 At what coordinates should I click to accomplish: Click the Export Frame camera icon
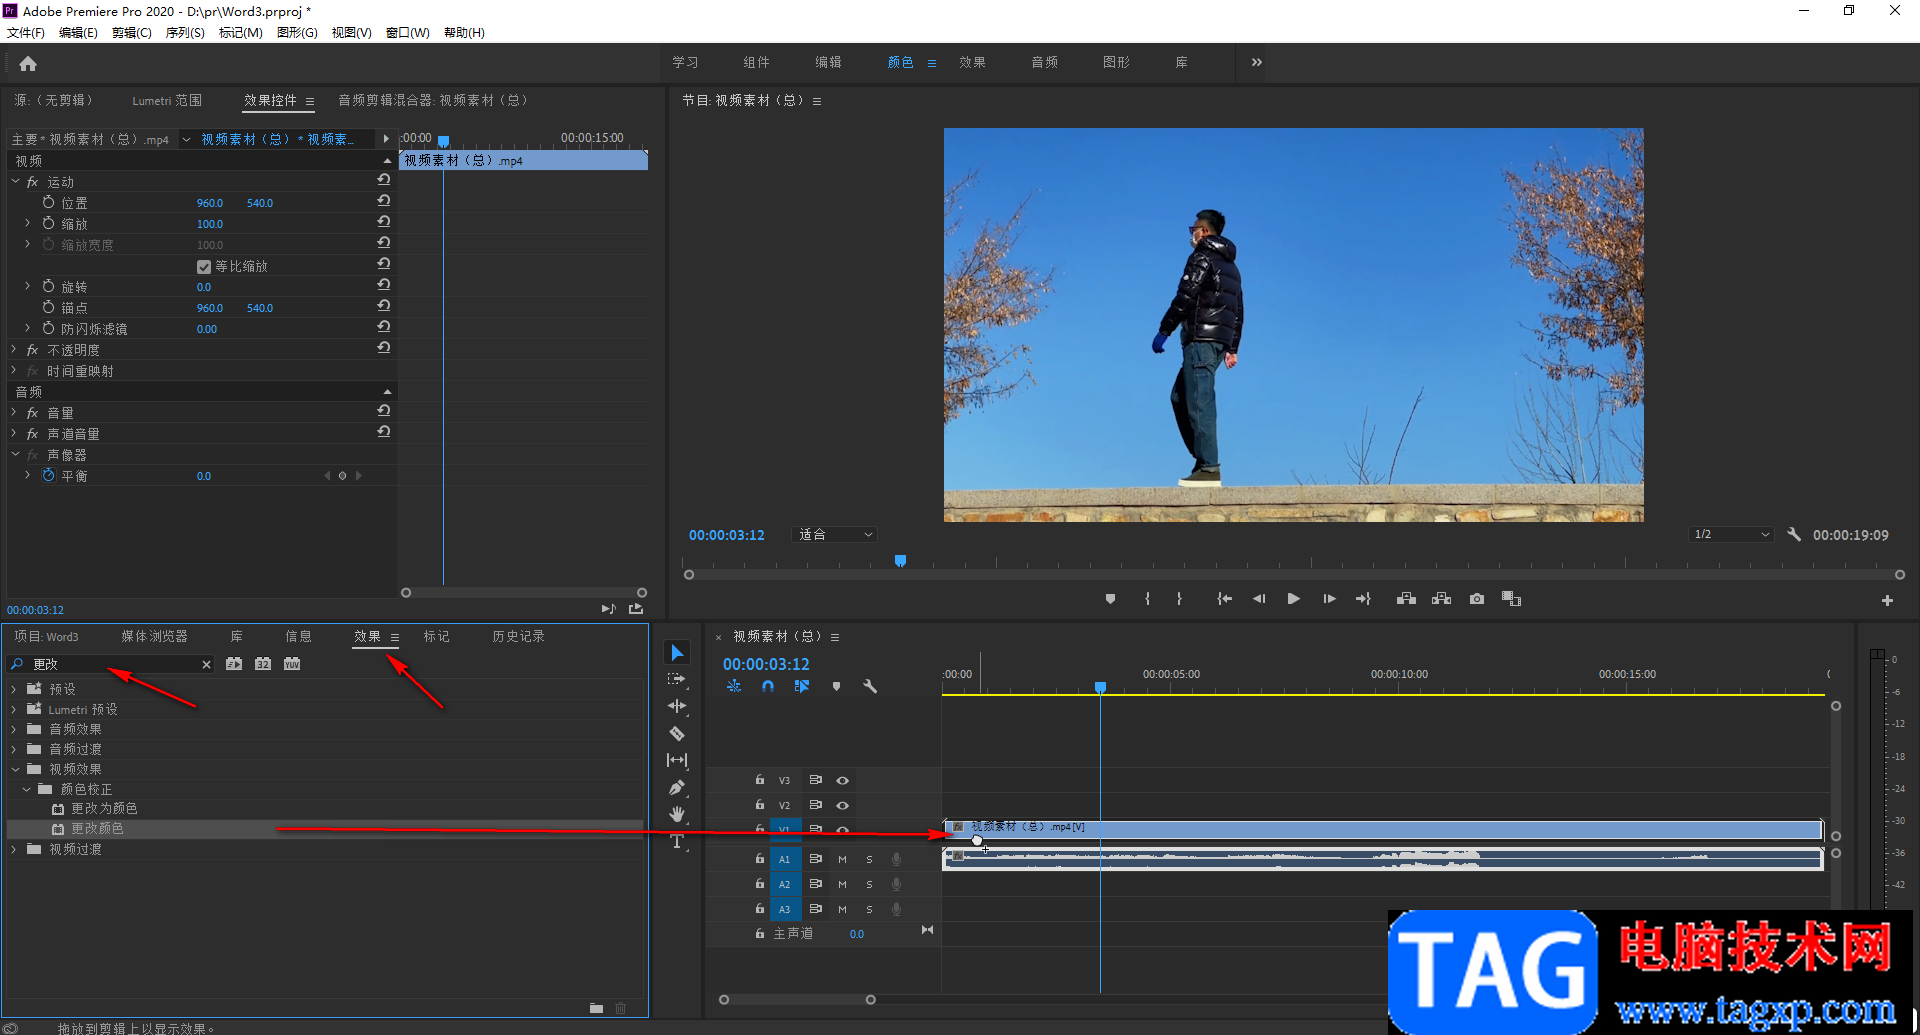pos(1476,599)
